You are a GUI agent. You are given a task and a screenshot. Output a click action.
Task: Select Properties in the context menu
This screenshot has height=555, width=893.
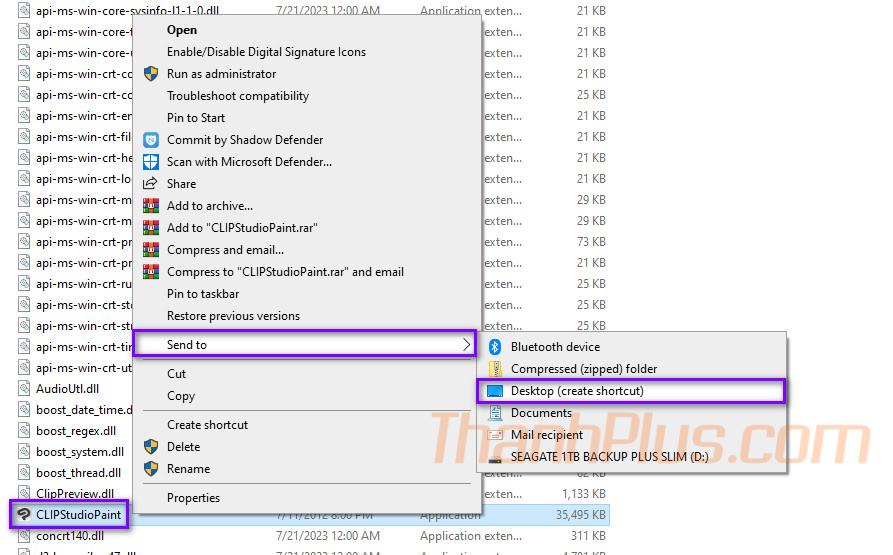(x=193, y=498)
